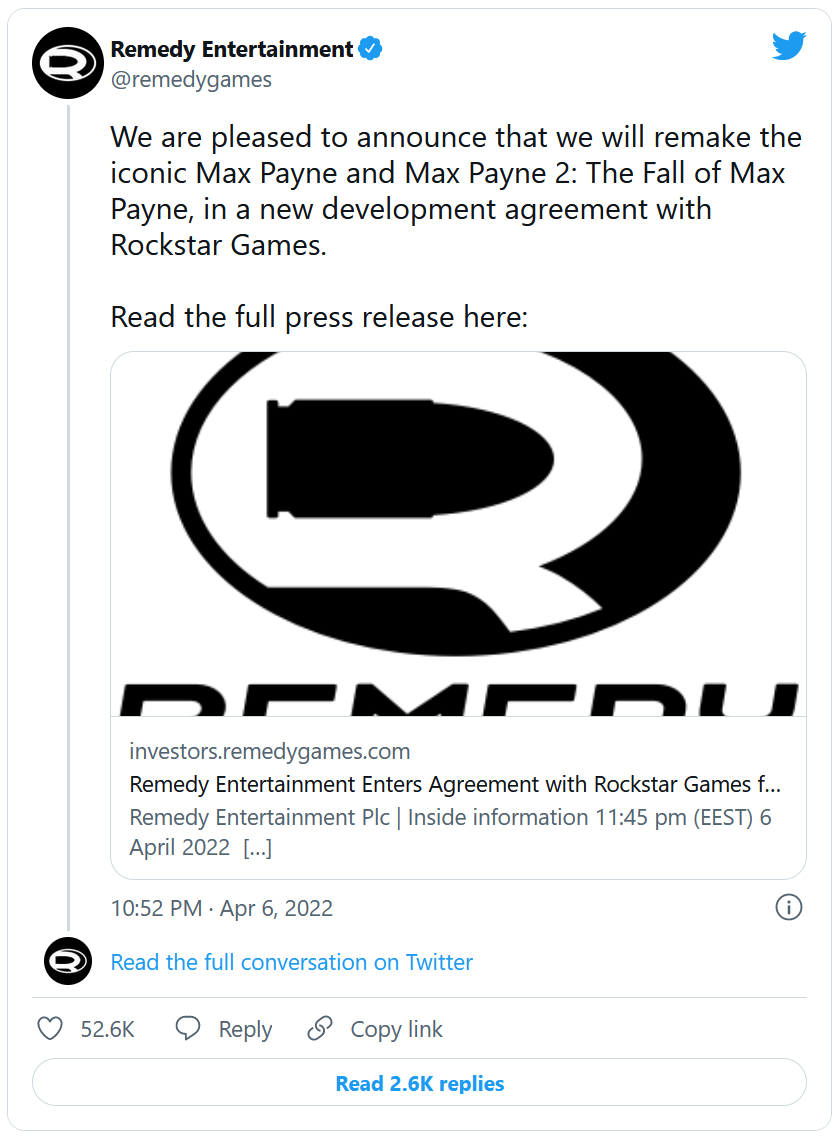Click the copy link chain icon
Screen dimensions: 838x1139
(x=320, y=1029)
